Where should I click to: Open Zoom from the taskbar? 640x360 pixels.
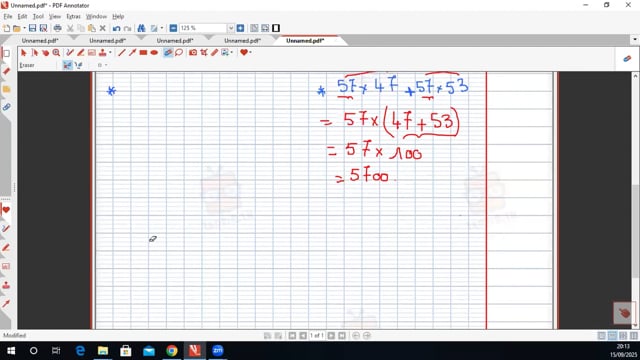tap(218, 351)
